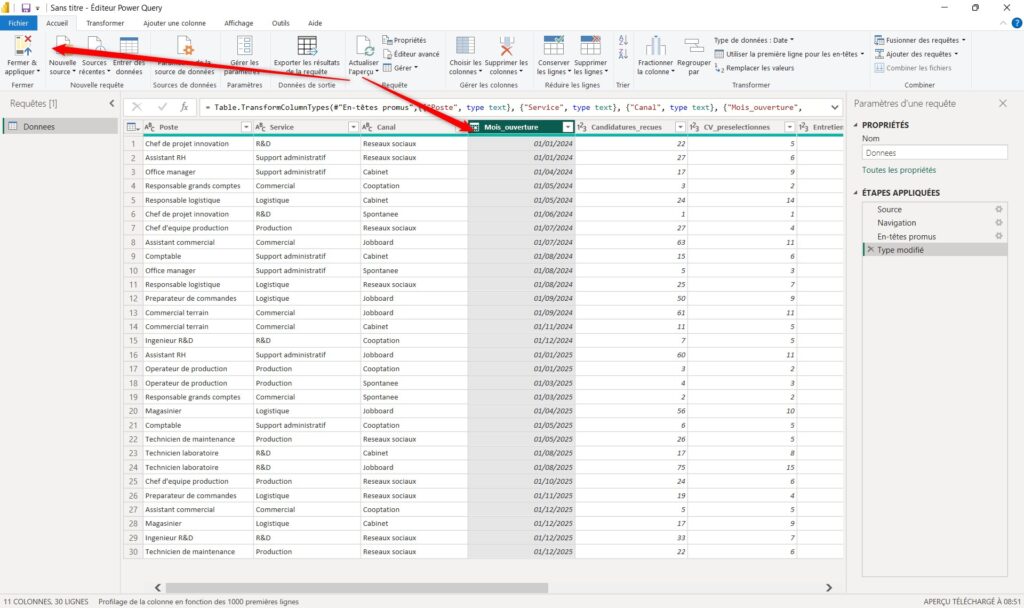Open Utiliser la première ligne pour les en-têtes
Image resolution: width=1024 pixels, height=608 pixels.
(x=789, y=54)
